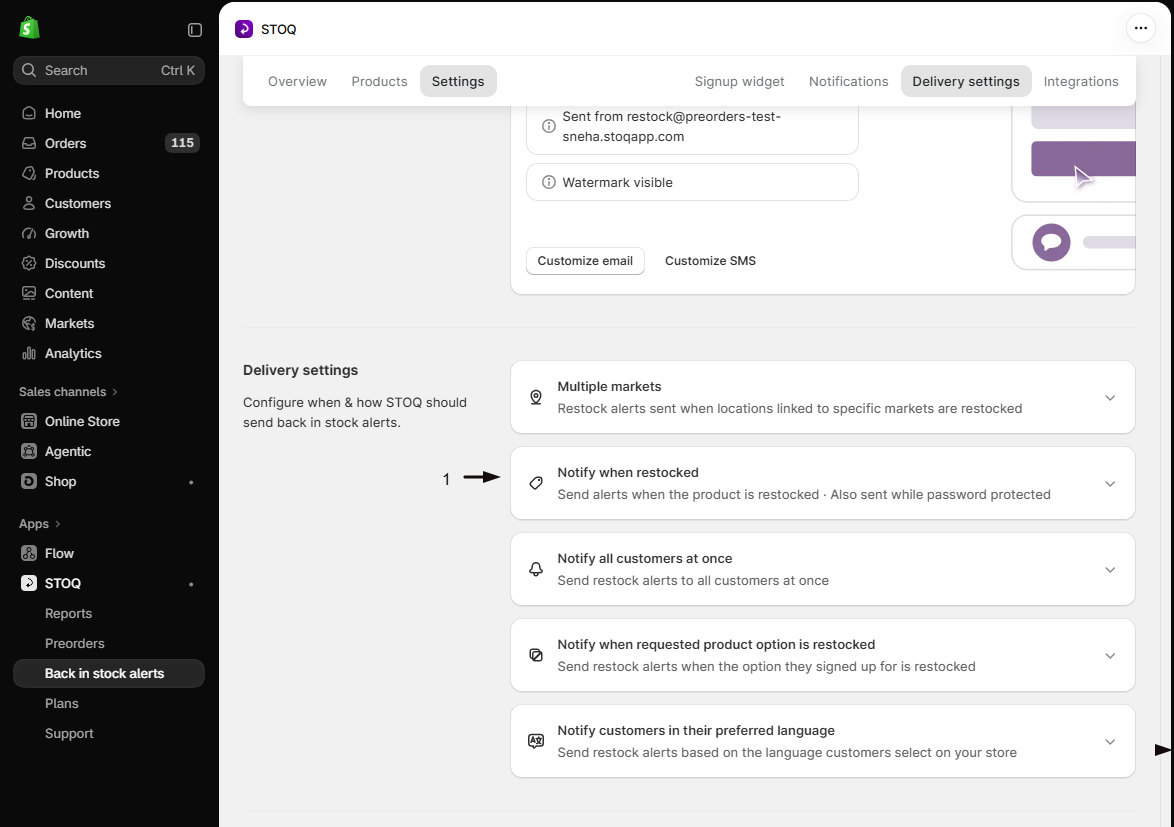Click the Multiple markets location pin icon
This screenshot has height=827, width=1174.
536,397
